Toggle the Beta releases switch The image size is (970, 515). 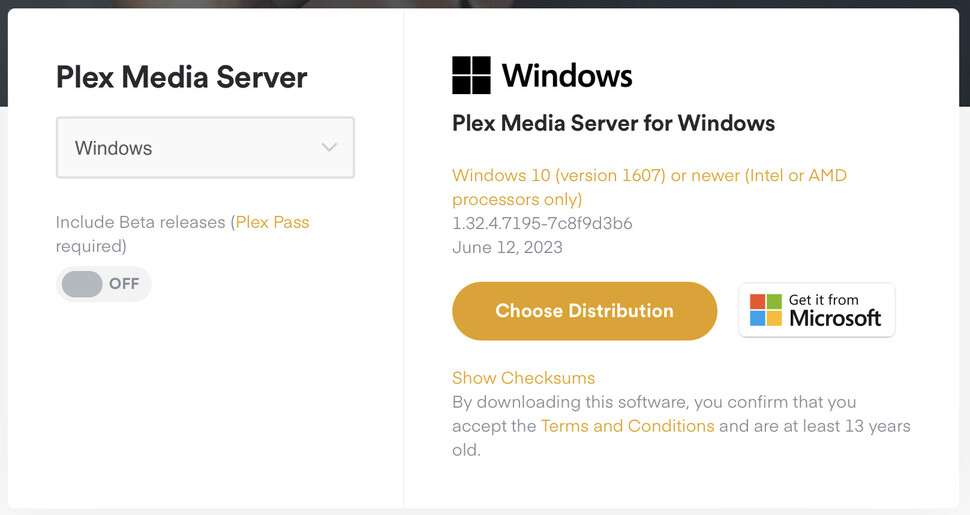tap(103, 284)
